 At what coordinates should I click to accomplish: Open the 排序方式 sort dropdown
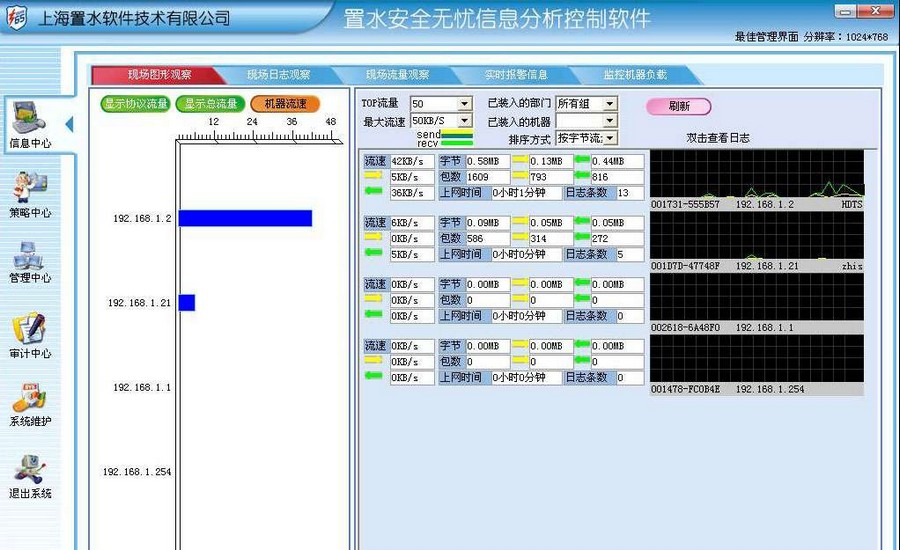pos(587,138)
